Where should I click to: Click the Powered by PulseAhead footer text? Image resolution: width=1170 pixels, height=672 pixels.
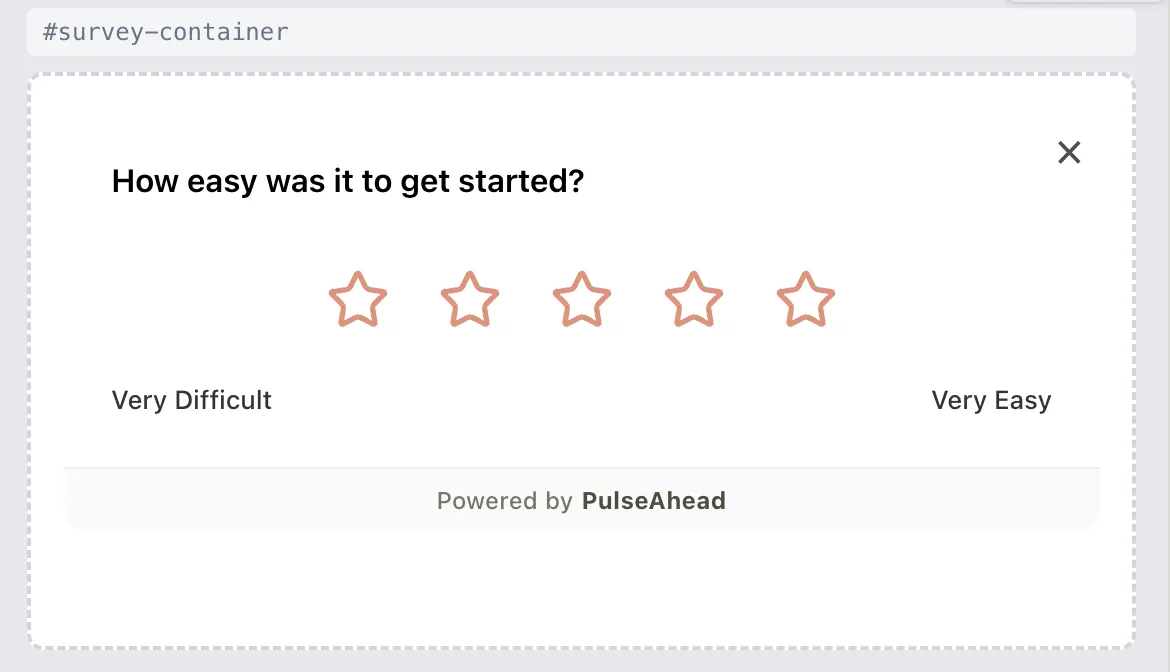(x=581, y=501)
